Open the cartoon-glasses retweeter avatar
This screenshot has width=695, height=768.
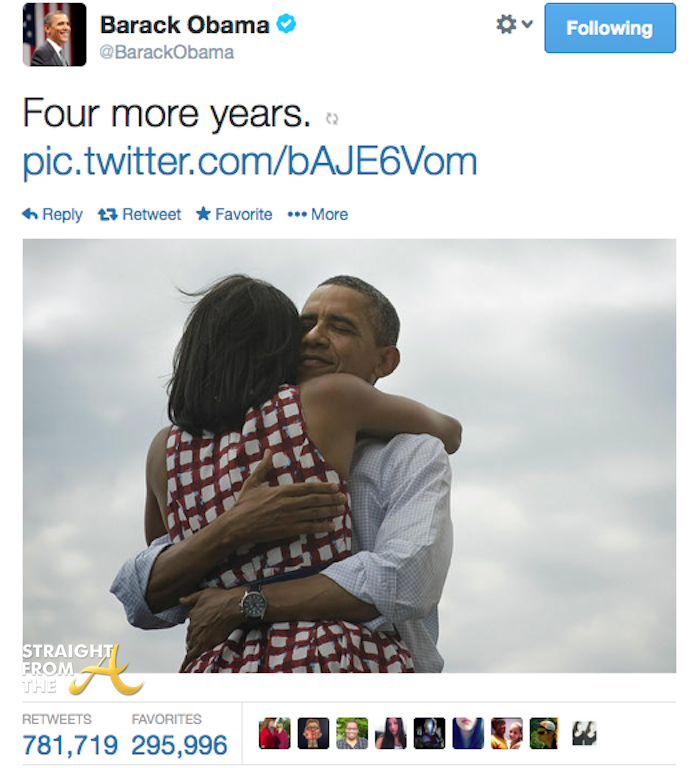coord(313,733)
